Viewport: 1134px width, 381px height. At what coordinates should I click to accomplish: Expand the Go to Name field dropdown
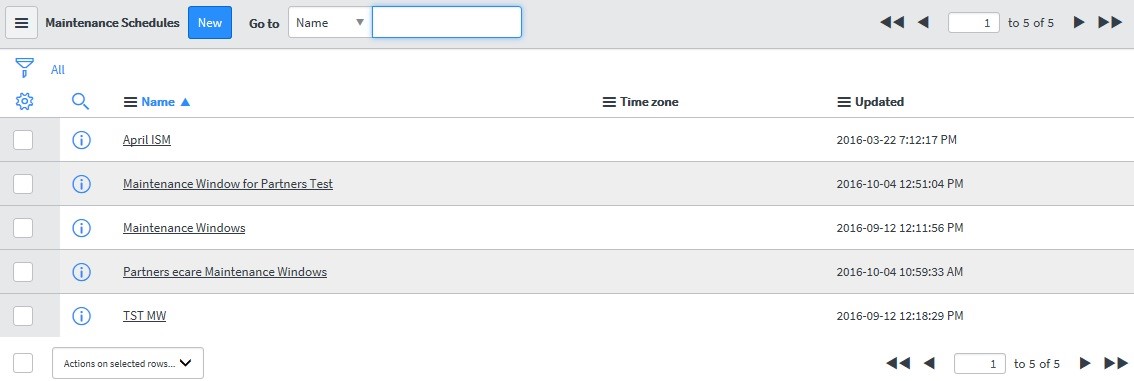click(330, 22)
